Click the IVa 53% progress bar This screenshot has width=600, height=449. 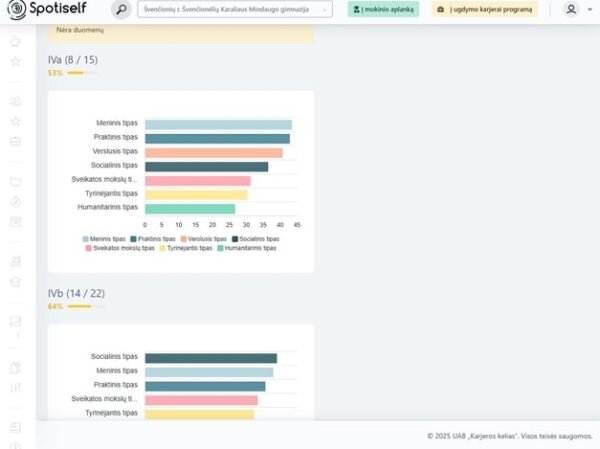75,73
